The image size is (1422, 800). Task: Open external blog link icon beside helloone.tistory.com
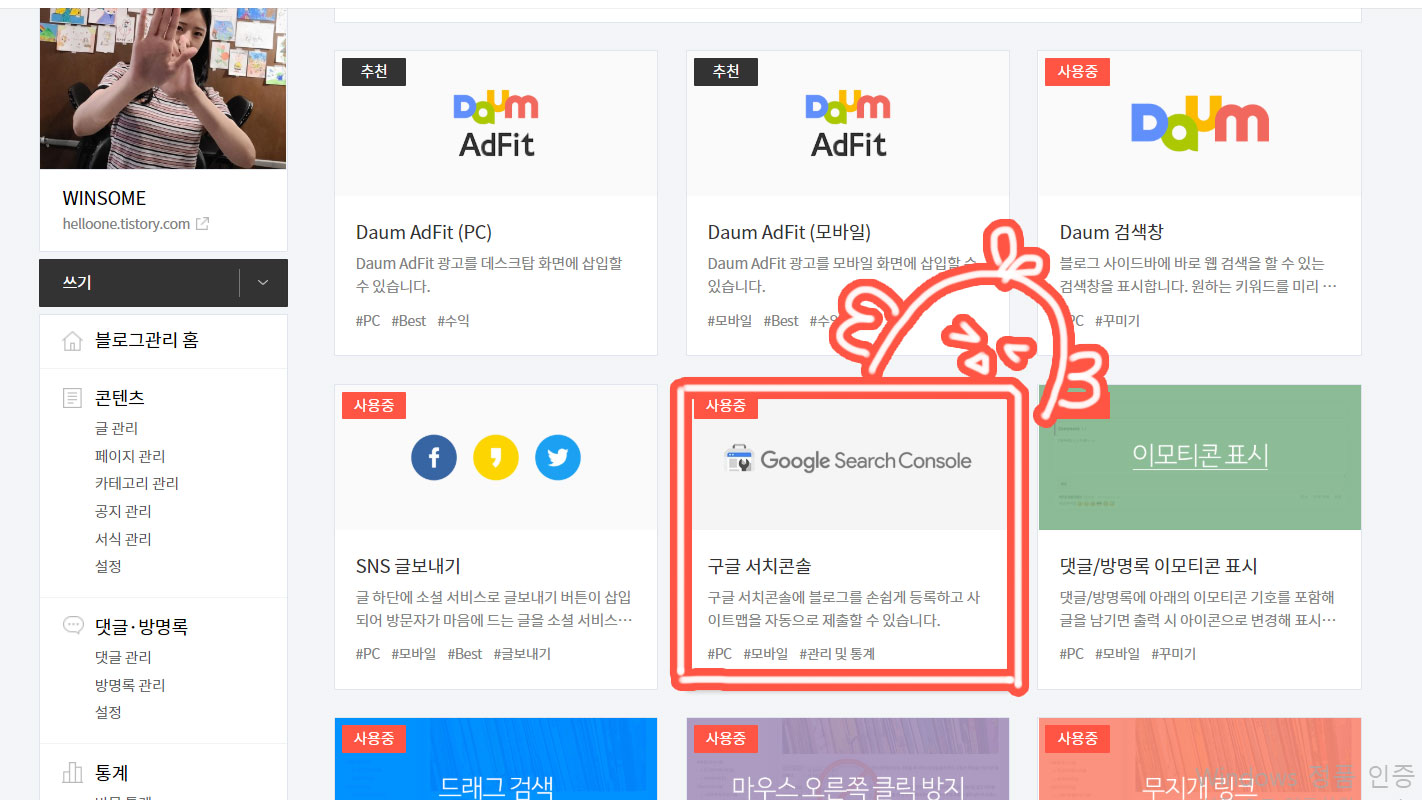202,224
